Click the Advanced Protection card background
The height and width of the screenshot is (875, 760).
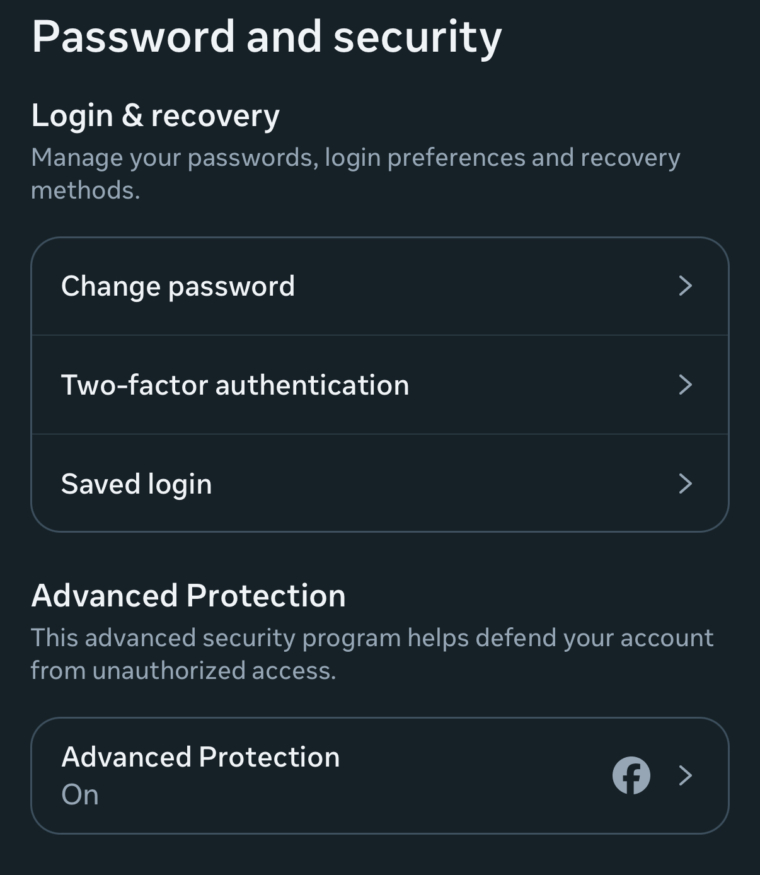[450, 774]
